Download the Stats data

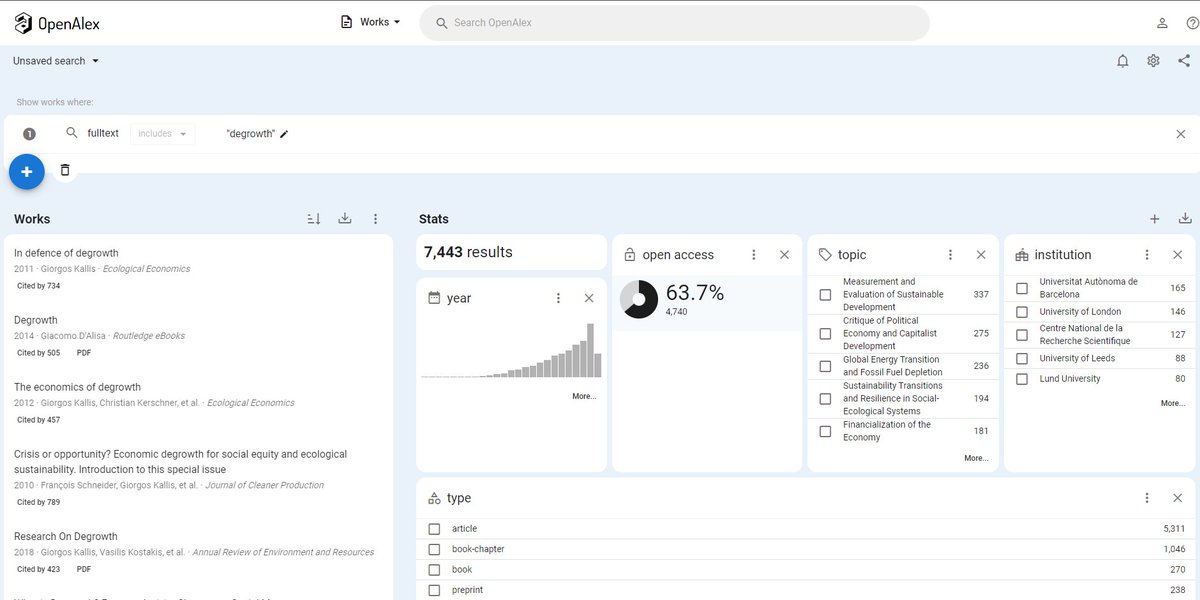point(1185,219)
